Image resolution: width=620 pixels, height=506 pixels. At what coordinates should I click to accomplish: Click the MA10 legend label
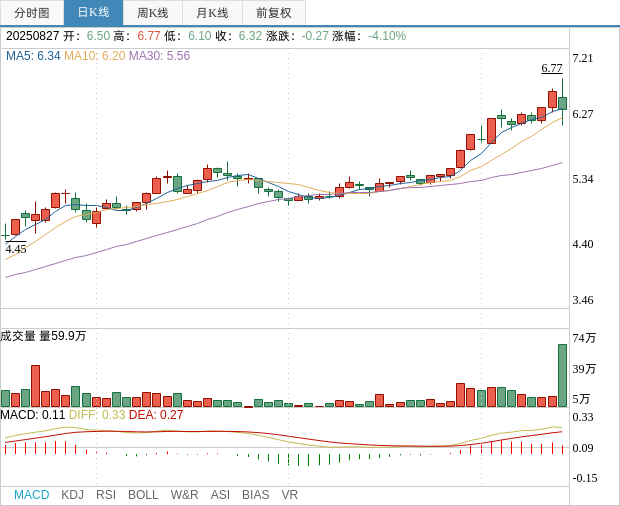click(94, 56)
